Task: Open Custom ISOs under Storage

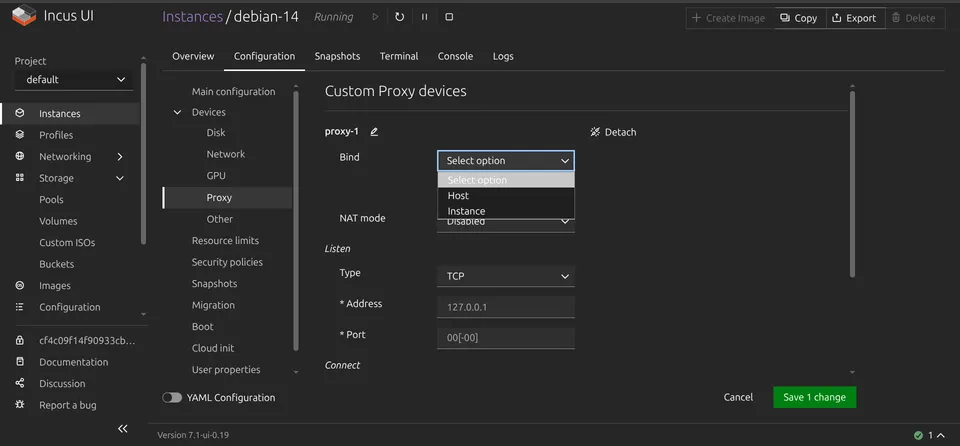Action: pos(67,243)
